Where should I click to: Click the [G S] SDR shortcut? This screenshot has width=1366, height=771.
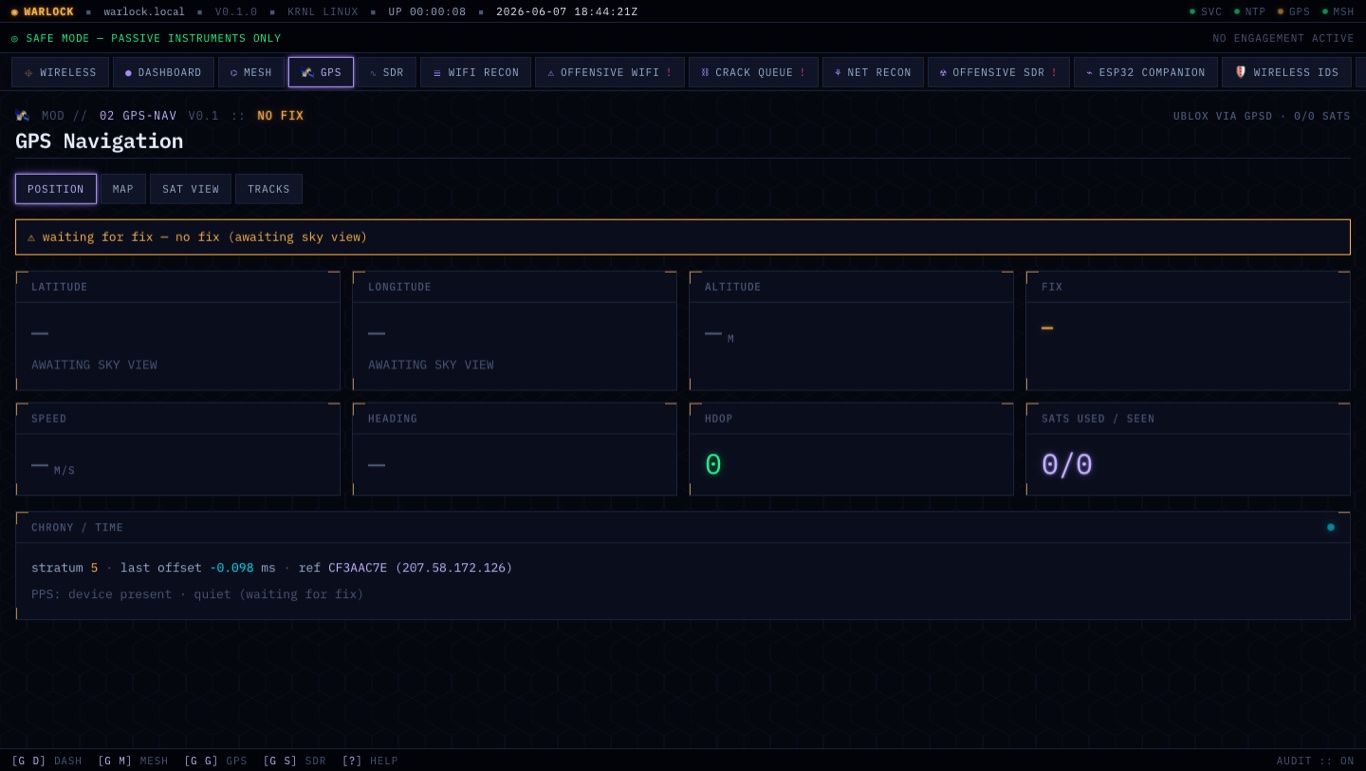point(294,761)
